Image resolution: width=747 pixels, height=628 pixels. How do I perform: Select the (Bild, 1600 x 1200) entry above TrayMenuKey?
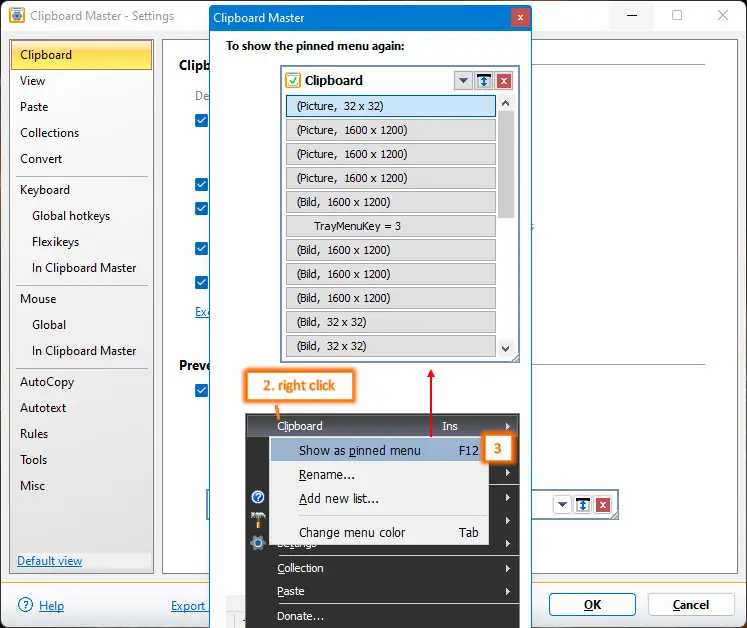pos(391,202)
